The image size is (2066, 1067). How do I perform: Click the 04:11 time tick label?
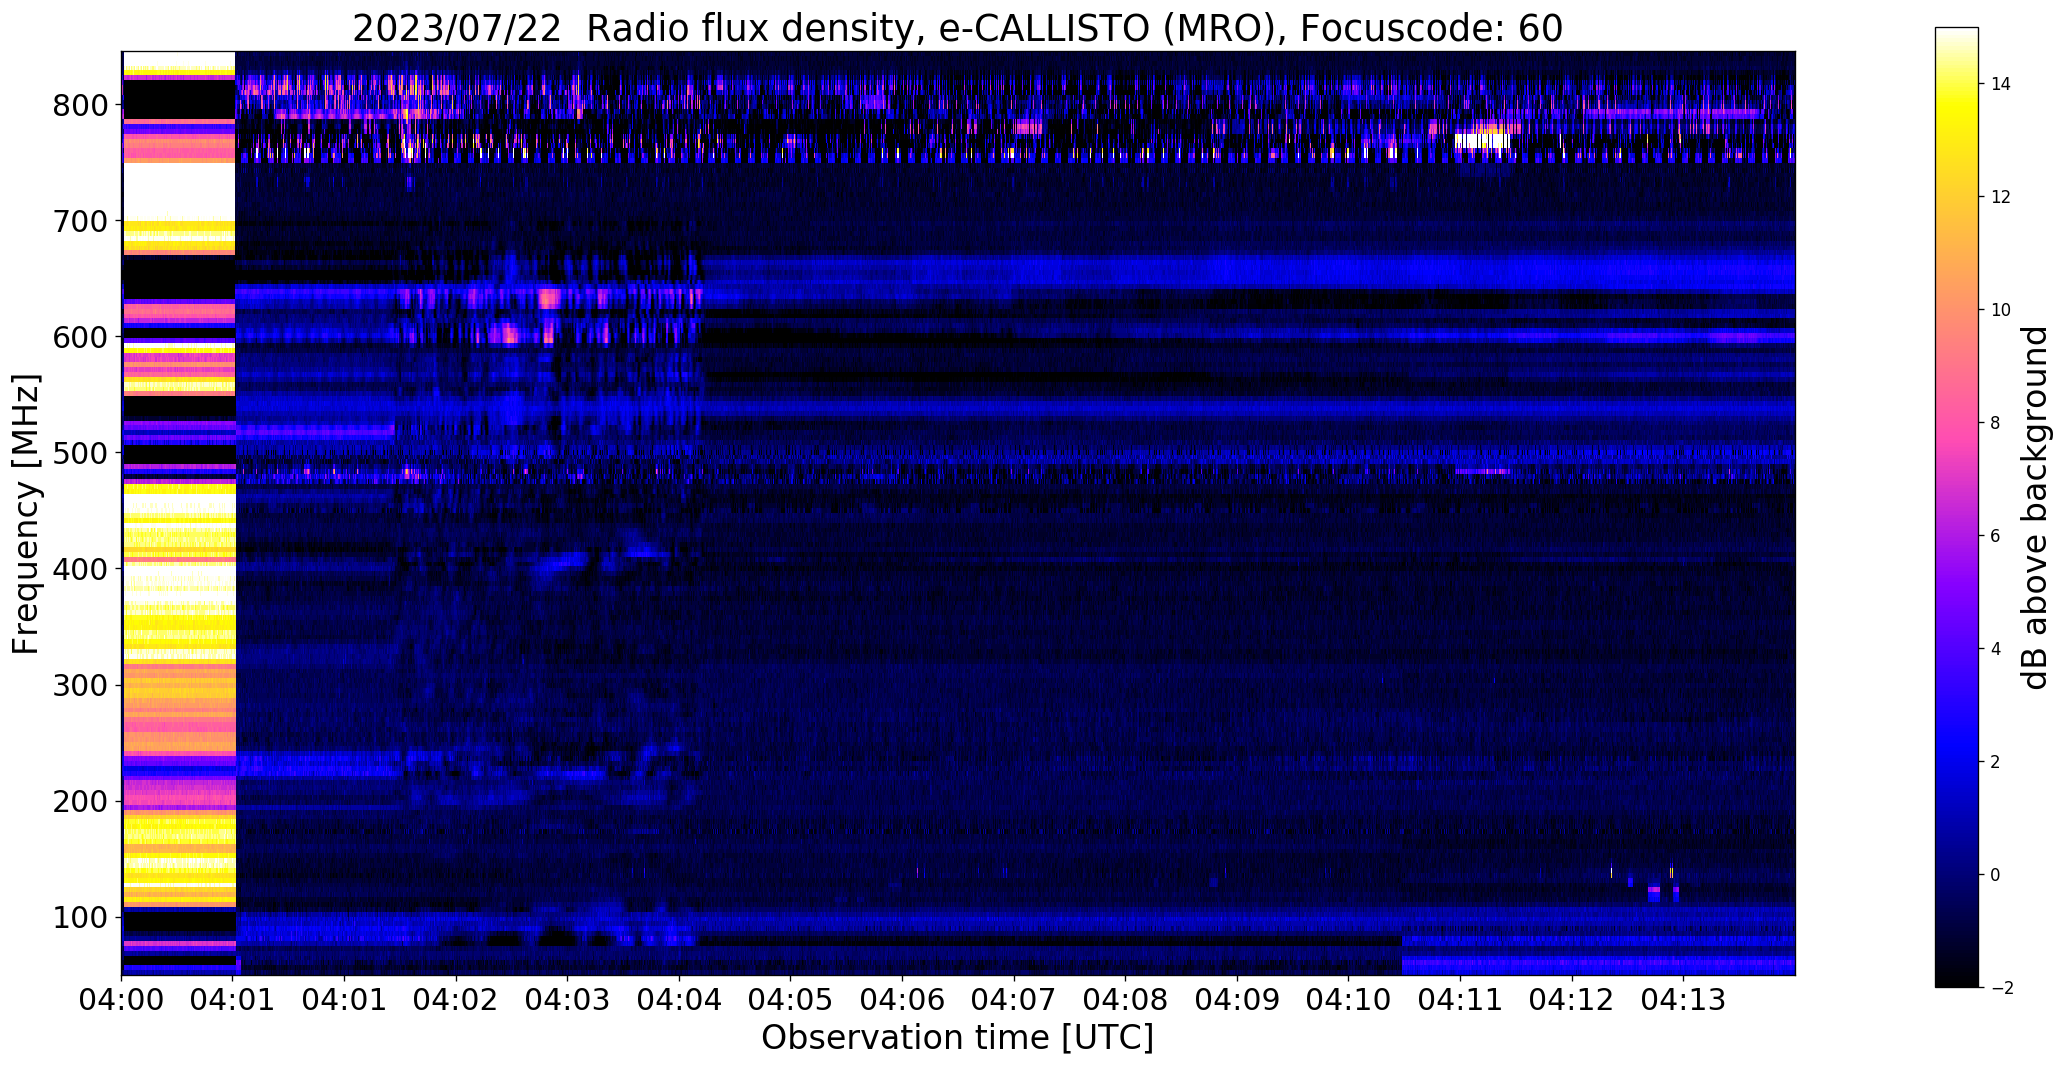(x=1460, y=999)
